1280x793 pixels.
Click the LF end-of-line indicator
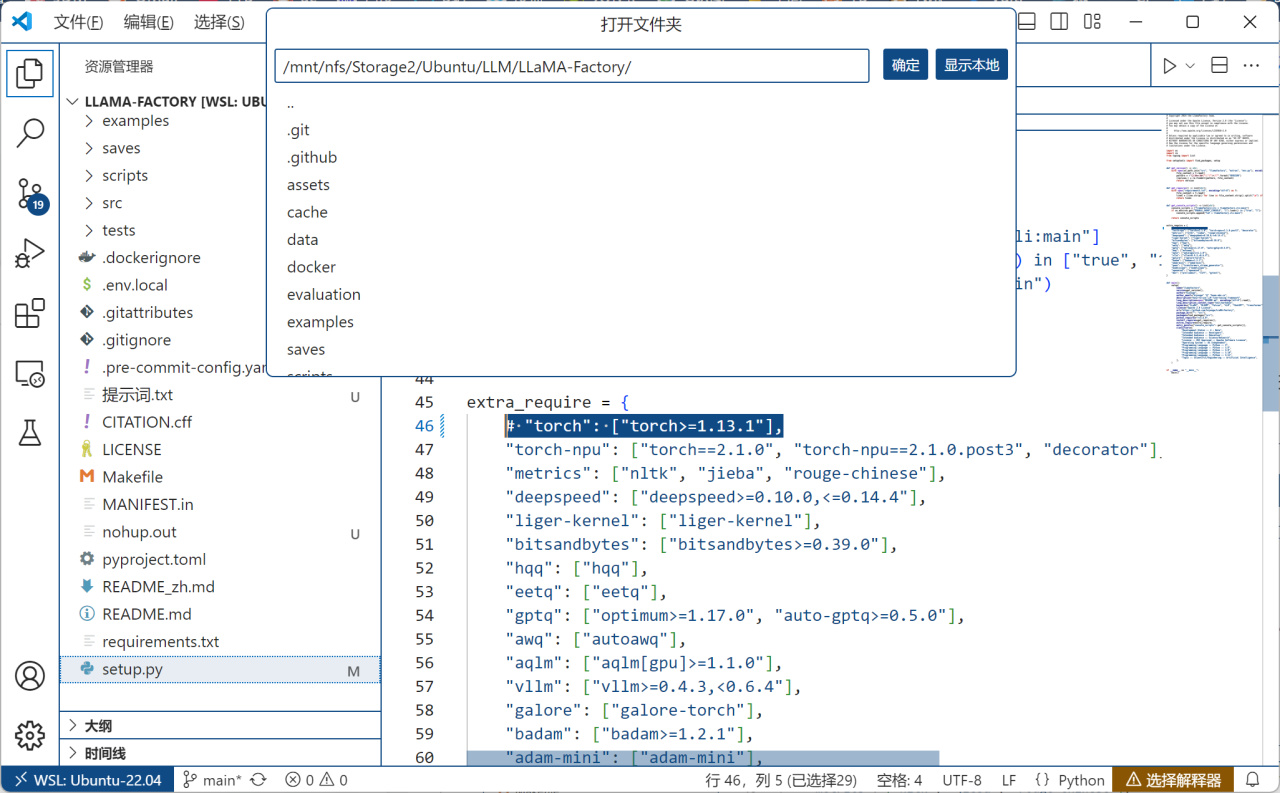(1009, 780)
